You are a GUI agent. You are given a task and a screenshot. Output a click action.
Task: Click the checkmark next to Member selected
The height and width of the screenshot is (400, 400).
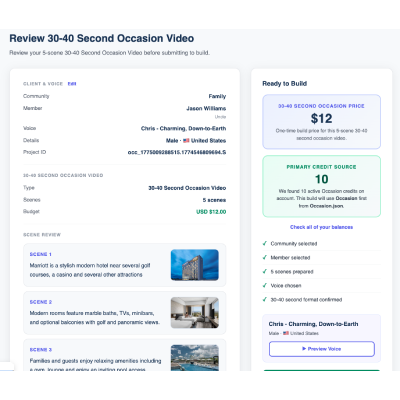pos(265,257)
